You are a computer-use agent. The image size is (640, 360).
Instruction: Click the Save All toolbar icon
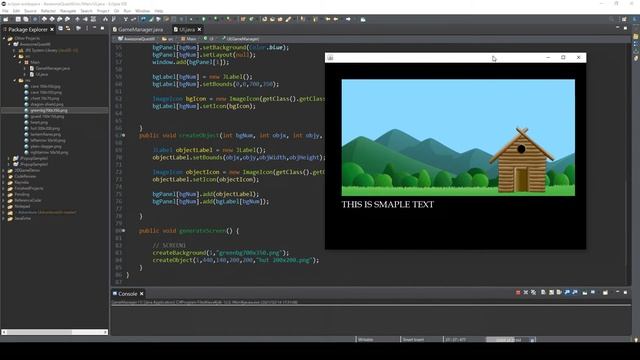[x=26, y=19]
